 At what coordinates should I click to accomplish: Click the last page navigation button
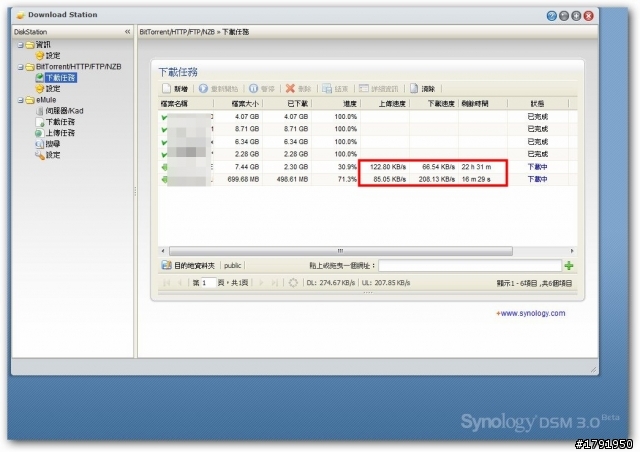tap(275, 283)
